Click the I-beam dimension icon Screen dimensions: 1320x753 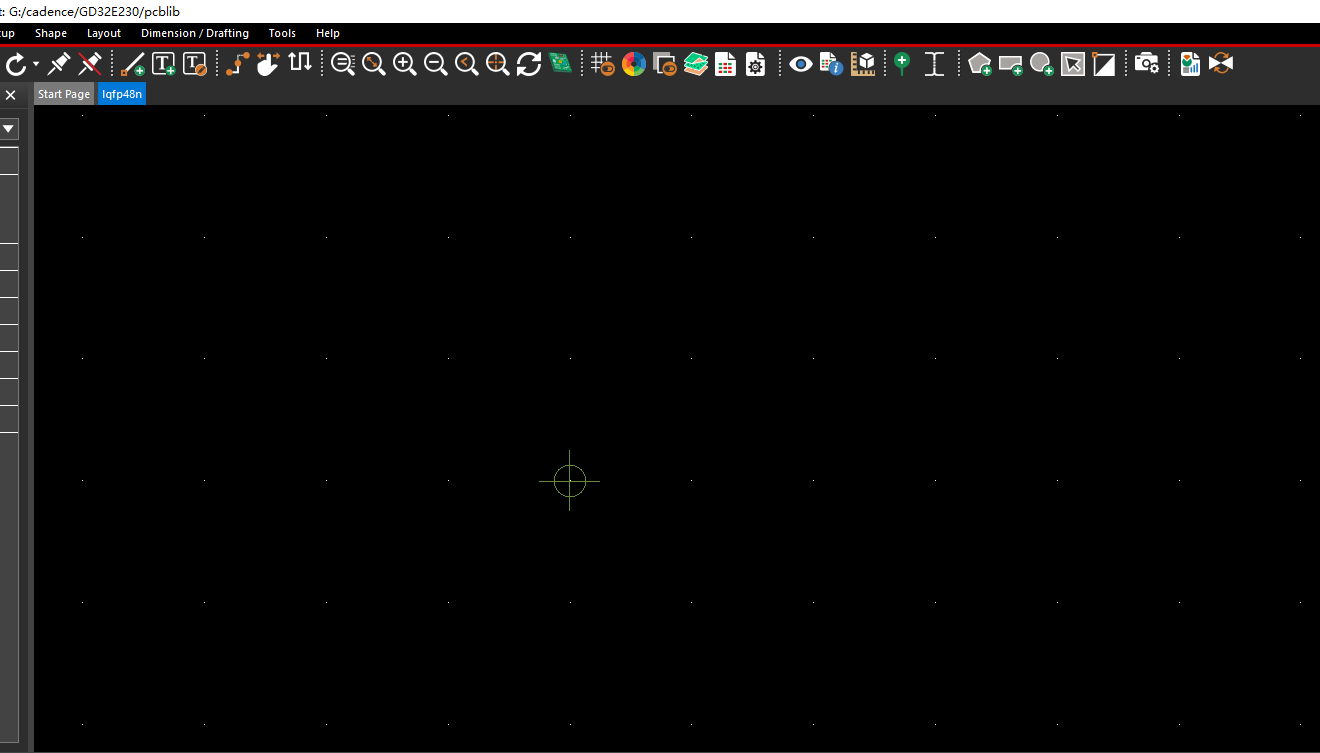click(934, 64)
